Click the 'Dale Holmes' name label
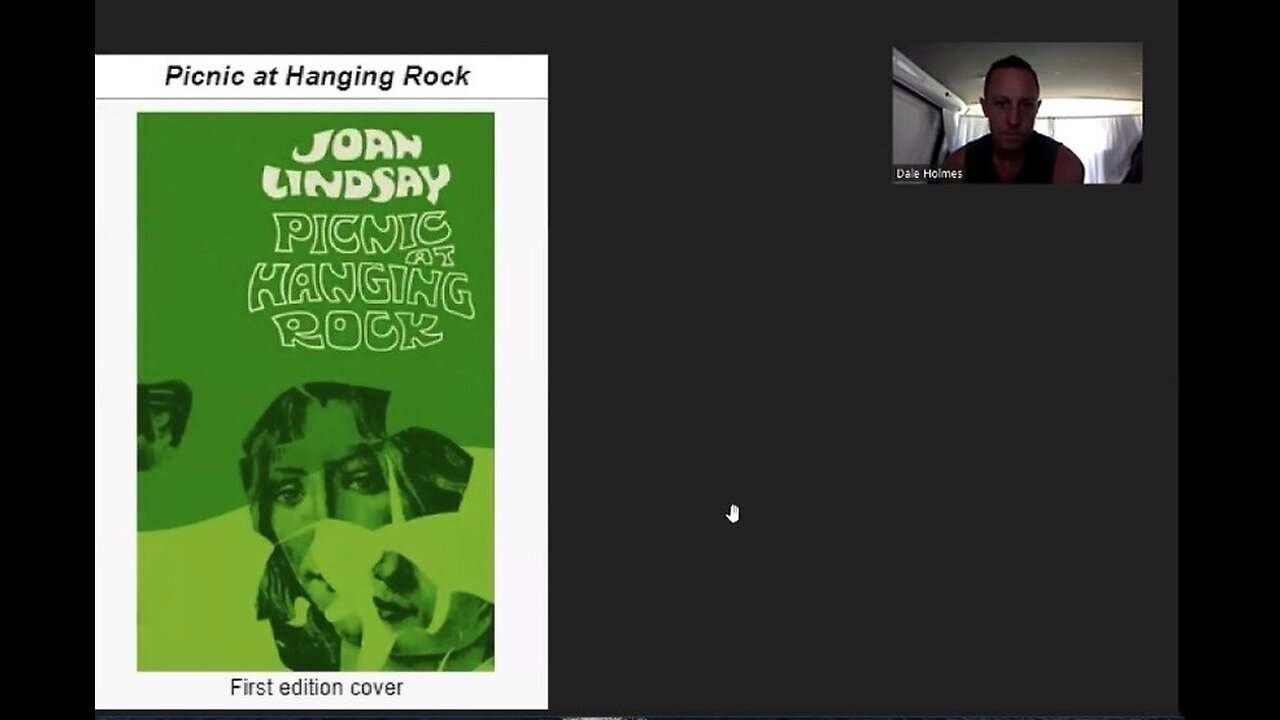 coord(929,174)
